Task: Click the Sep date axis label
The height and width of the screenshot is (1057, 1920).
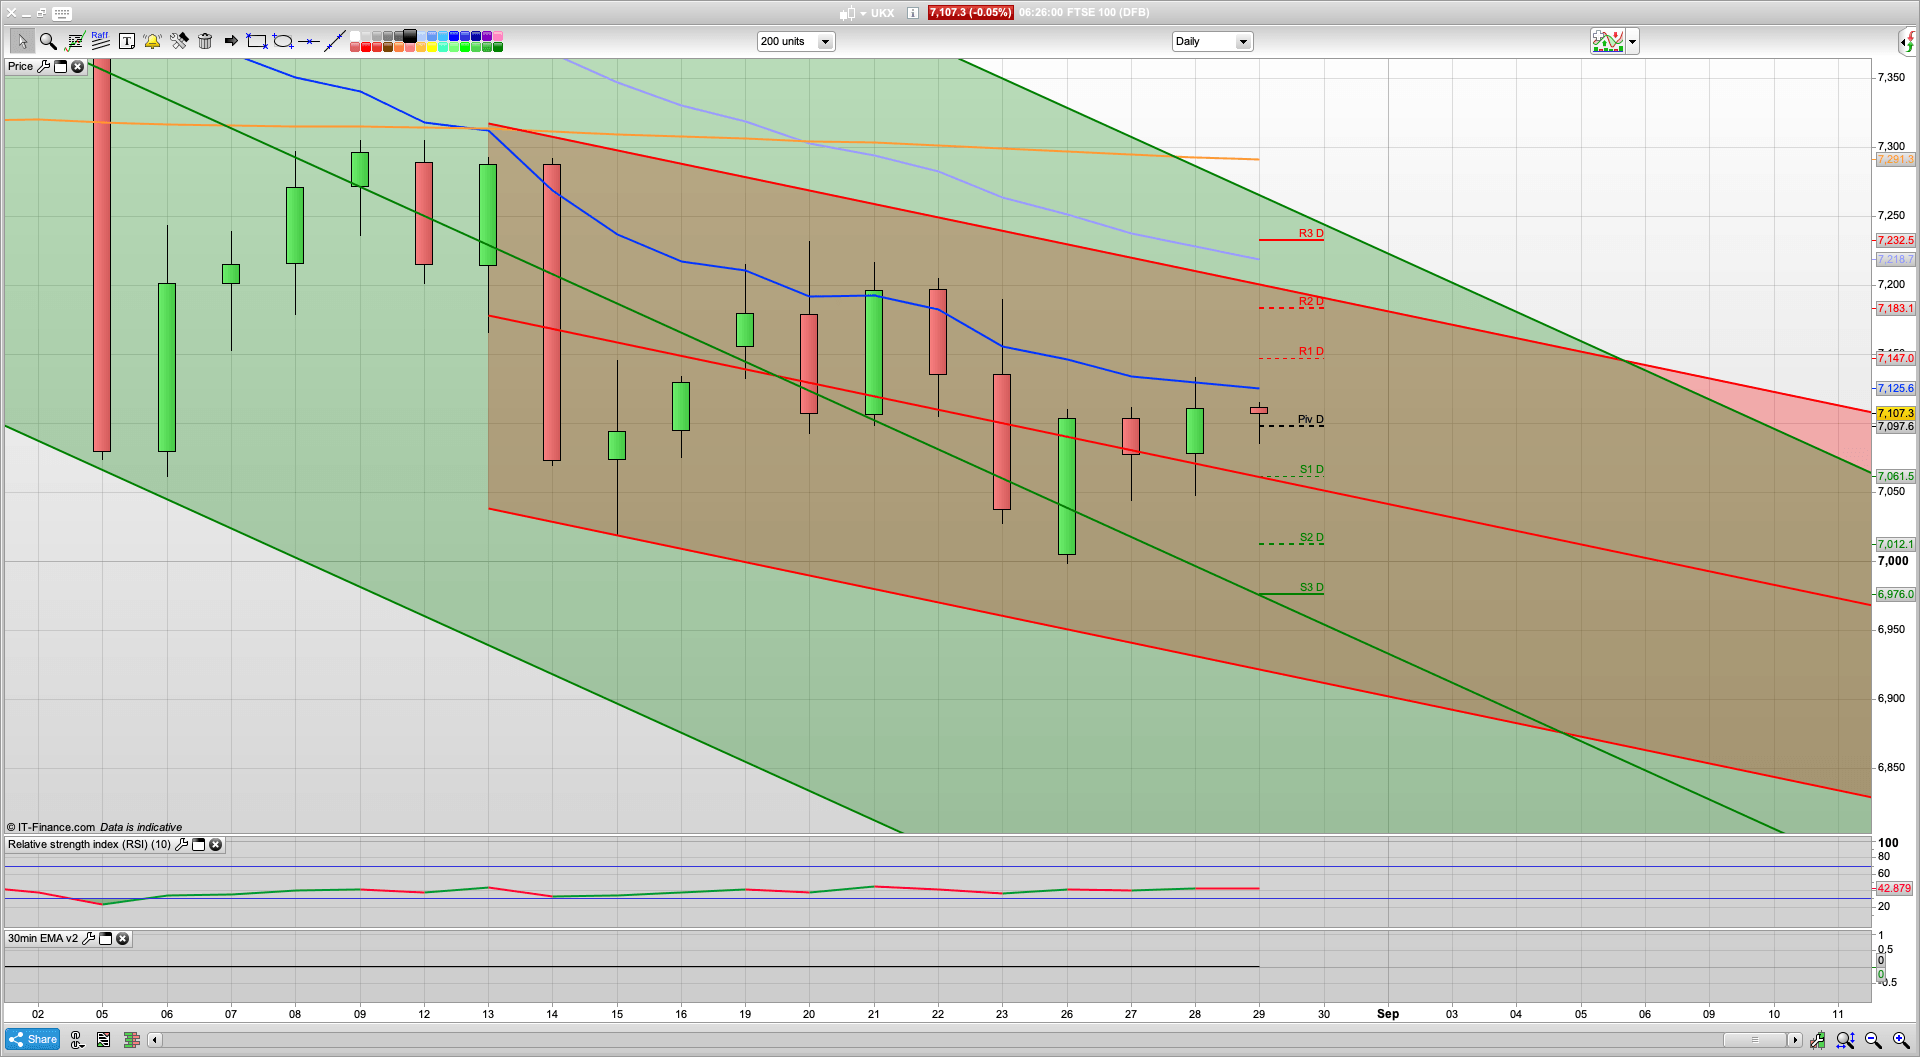Action: click(x=1388, y=1014)
